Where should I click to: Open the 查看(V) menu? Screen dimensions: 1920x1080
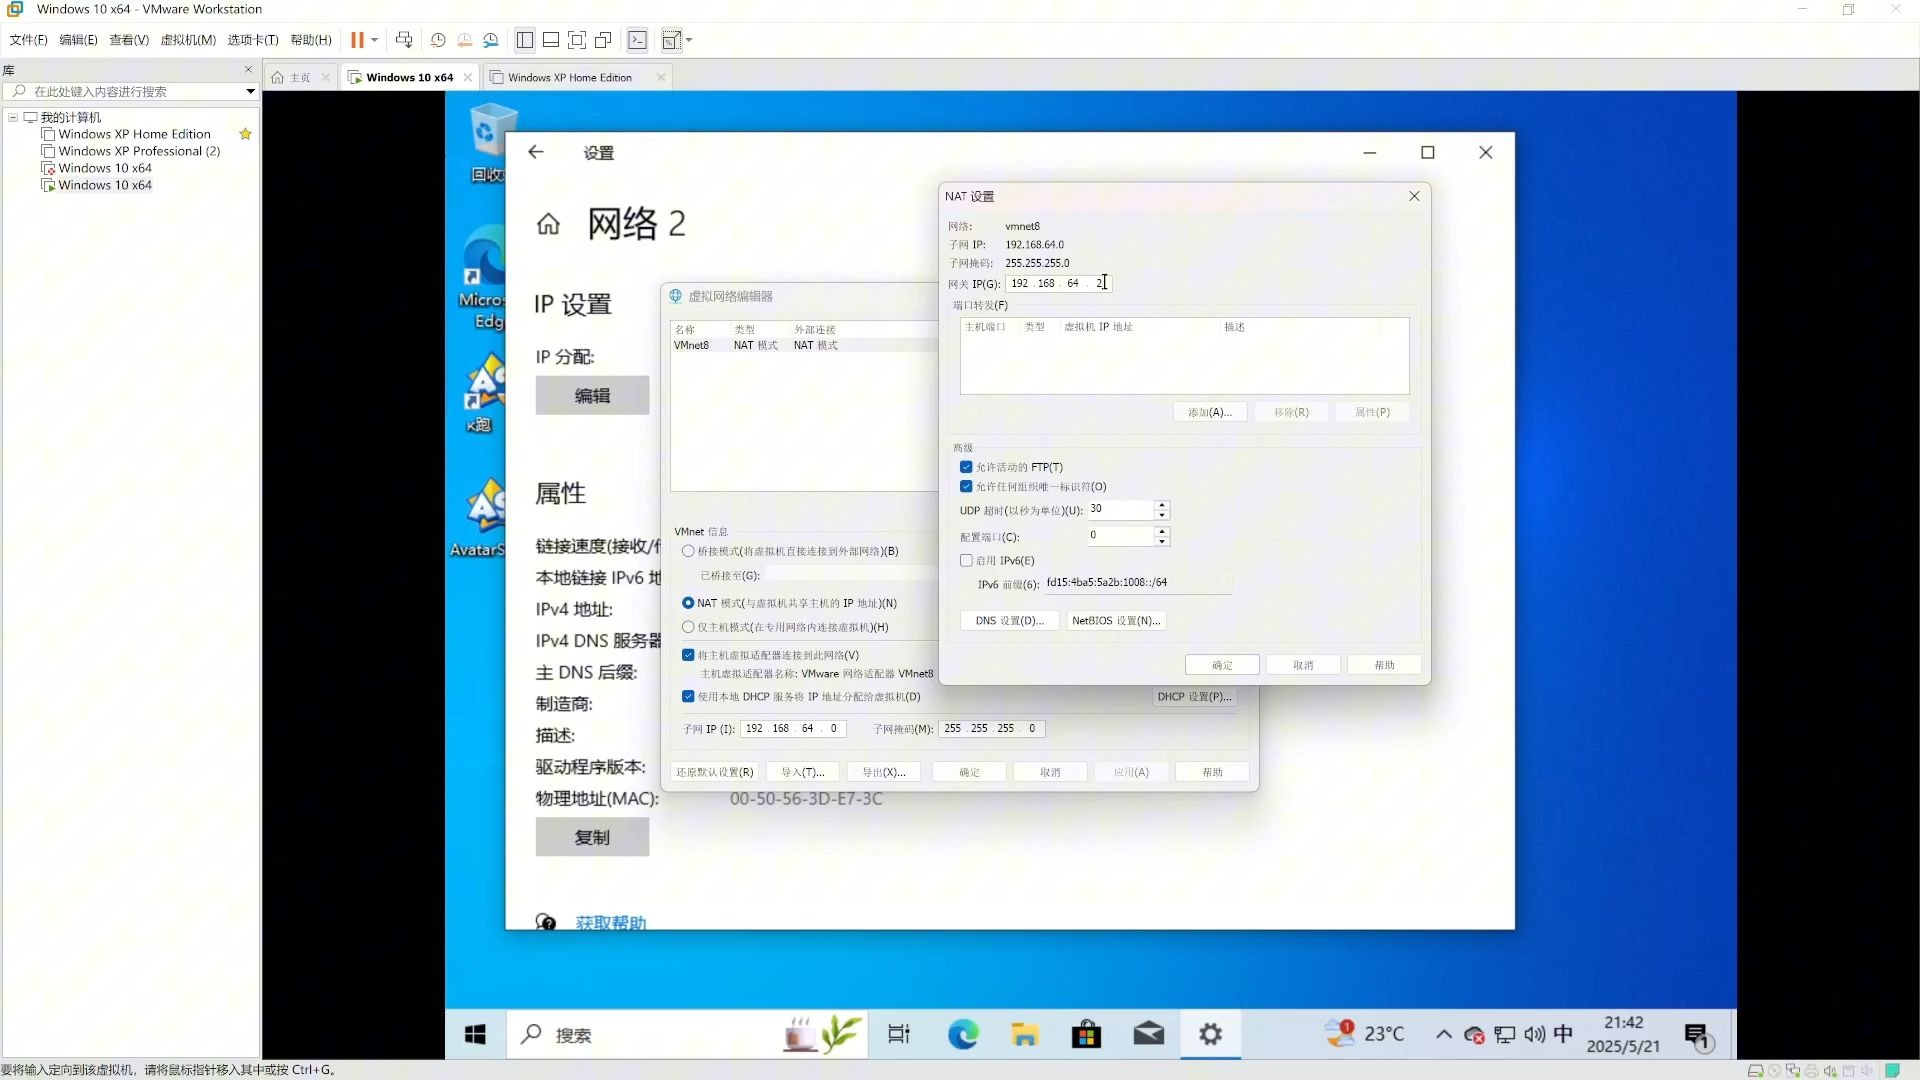click(129, 40)
